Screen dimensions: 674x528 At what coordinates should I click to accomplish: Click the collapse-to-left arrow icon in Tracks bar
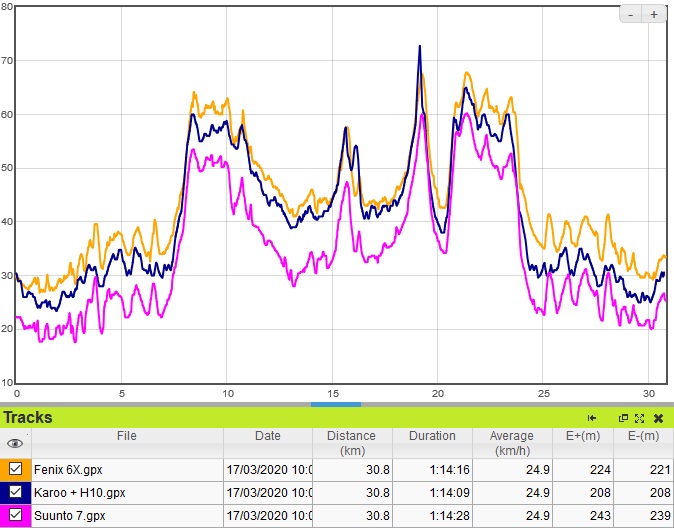592,418
